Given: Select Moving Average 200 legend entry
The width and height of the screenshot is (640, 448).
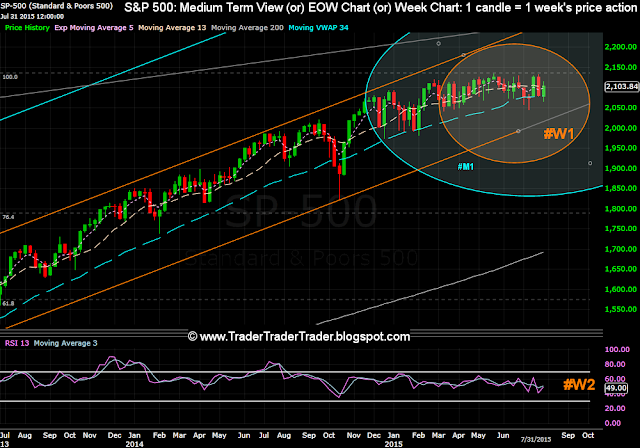Looking at the screenshot, I should [247, 28].
